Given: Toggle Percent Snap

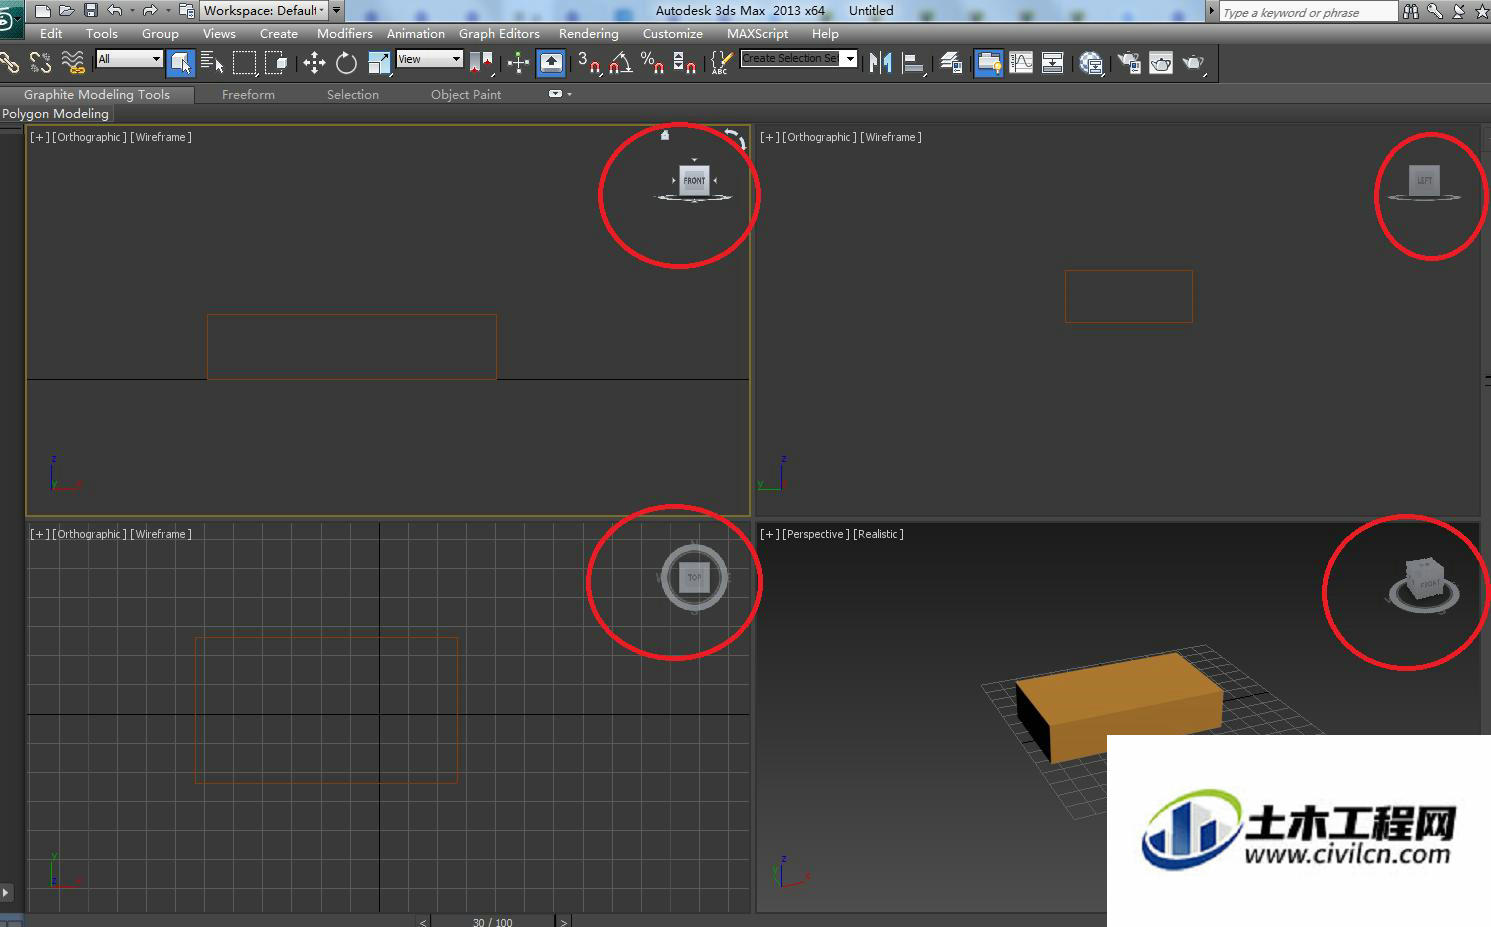Looking at the screenshot, I should tap(653, 63).
